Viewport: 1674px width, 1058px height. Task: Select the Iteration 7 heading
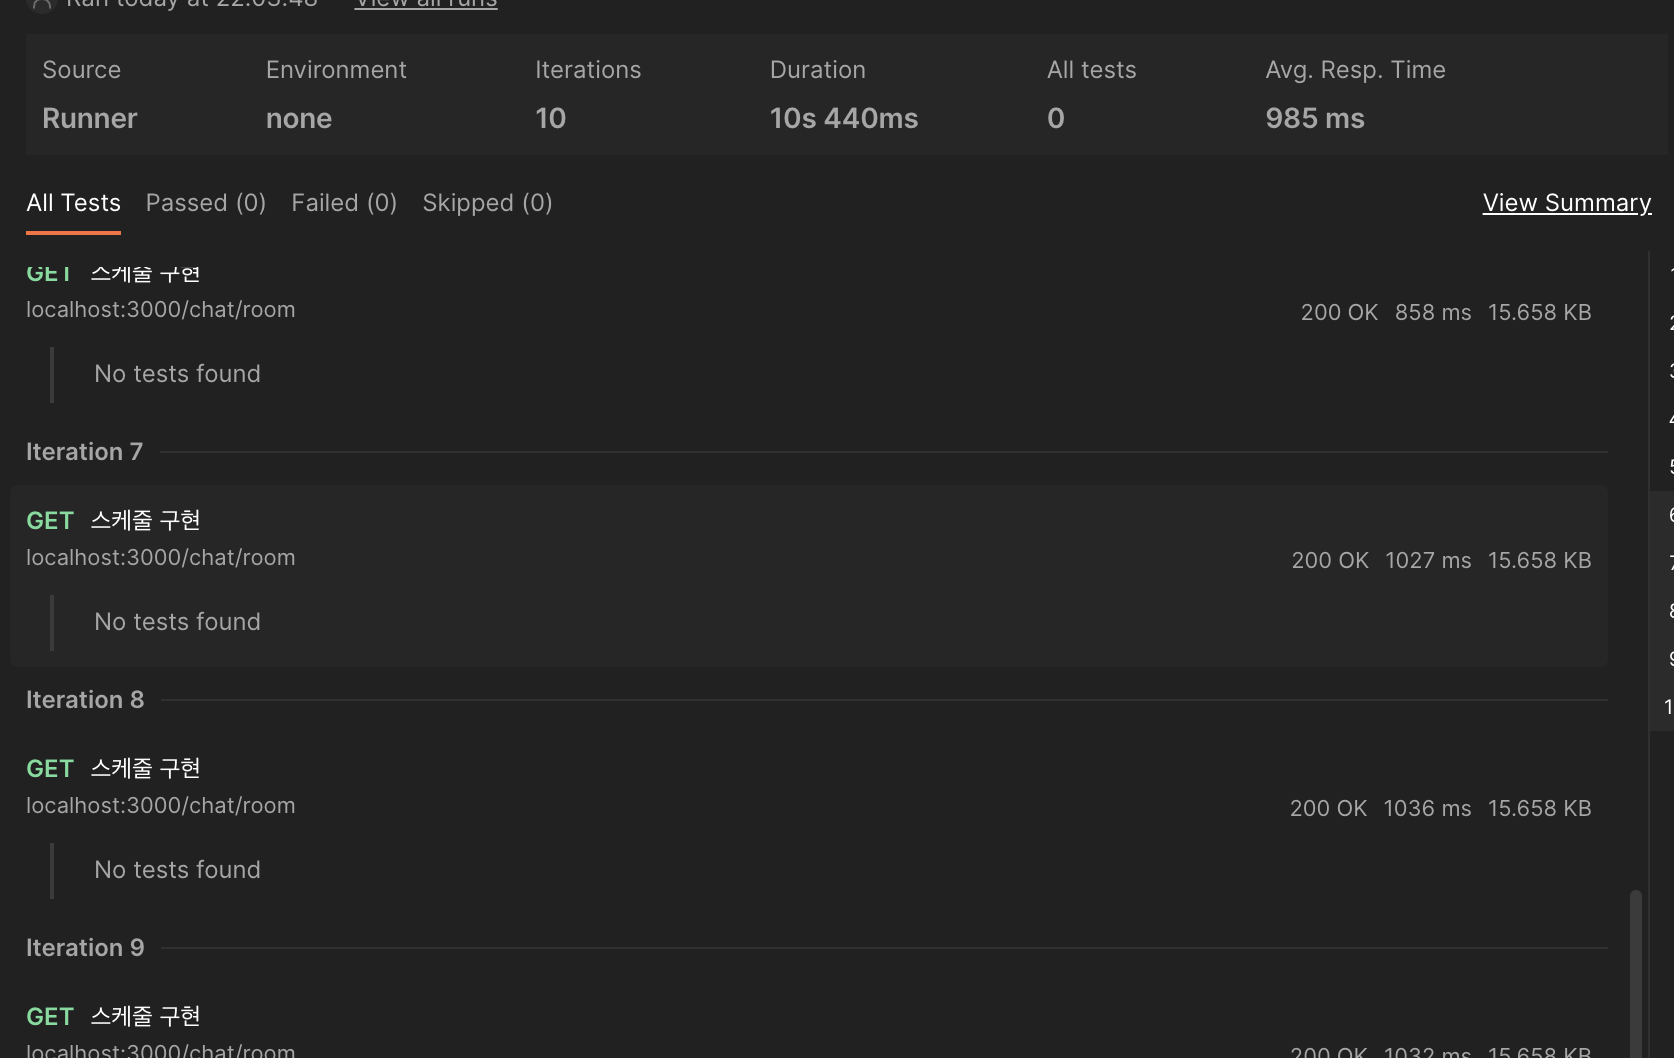[84, 452]
